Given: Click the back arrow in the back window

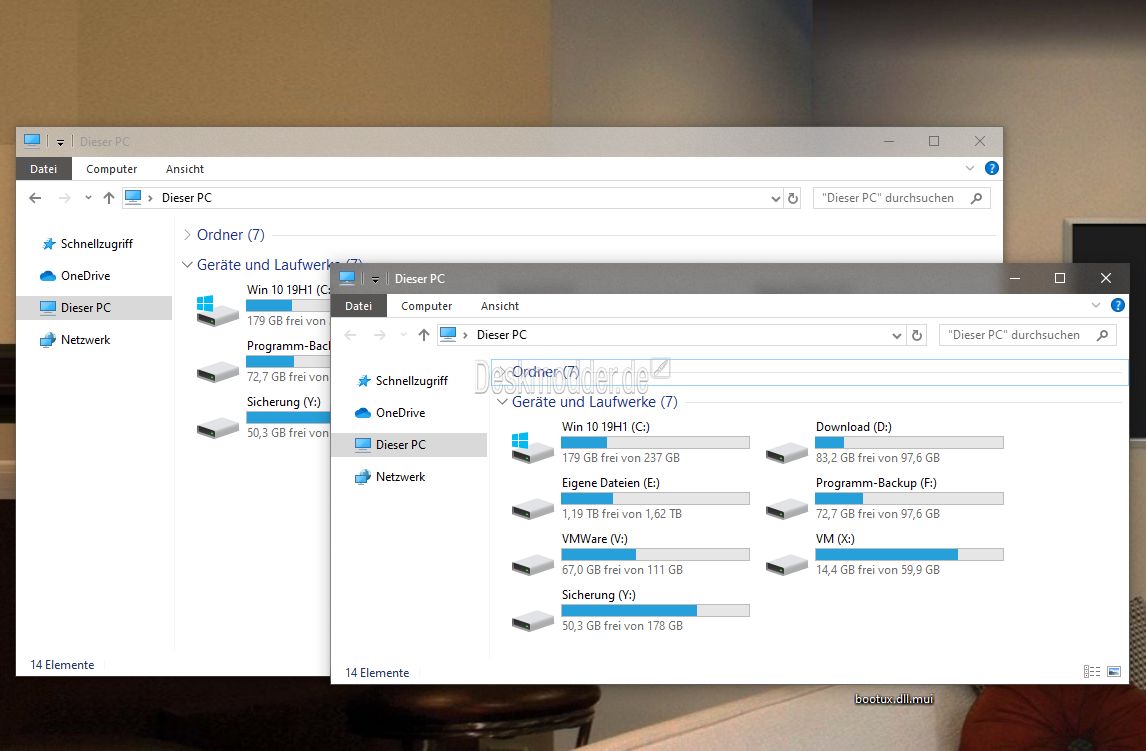Looking at the screenshot, I should [35, 198].
